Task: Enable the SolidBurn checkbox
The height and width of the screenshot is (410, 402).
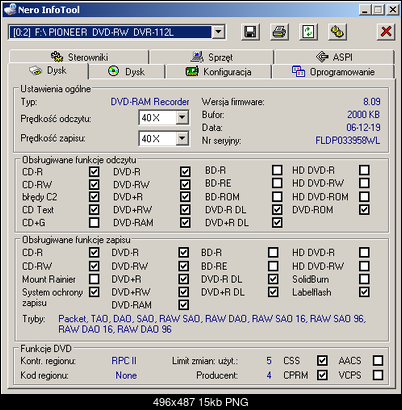Action: pos(364,279)
